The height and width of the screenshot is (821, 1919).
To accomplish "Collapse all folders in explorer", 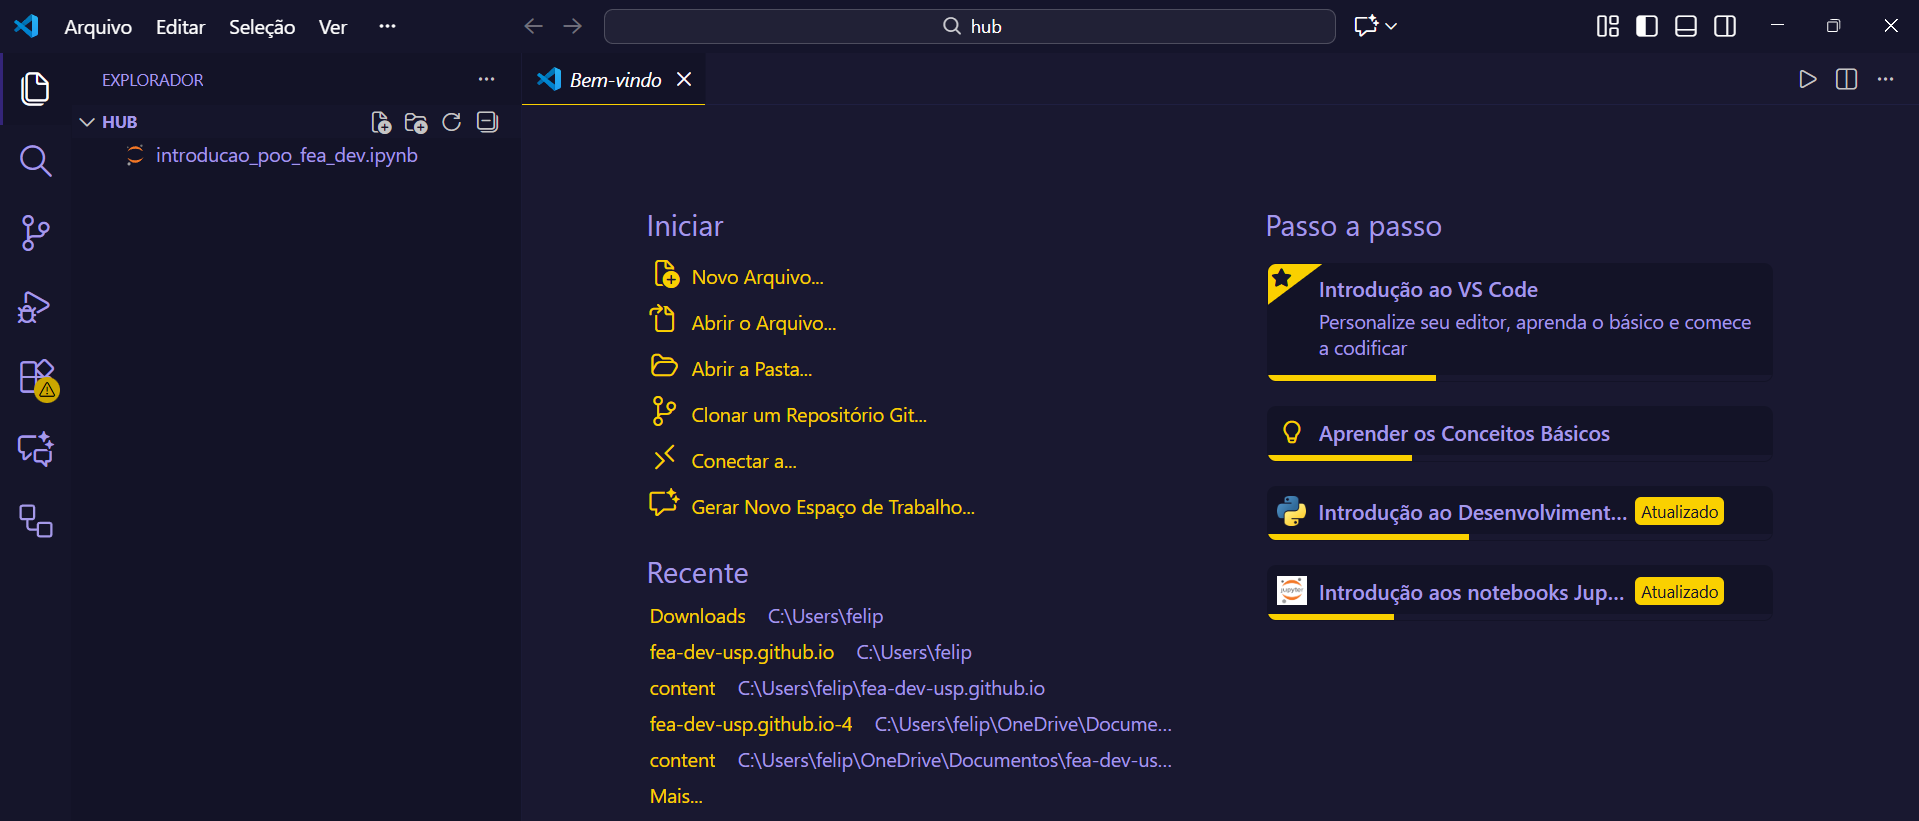I will pyautogui.click(x=488, y=122).
